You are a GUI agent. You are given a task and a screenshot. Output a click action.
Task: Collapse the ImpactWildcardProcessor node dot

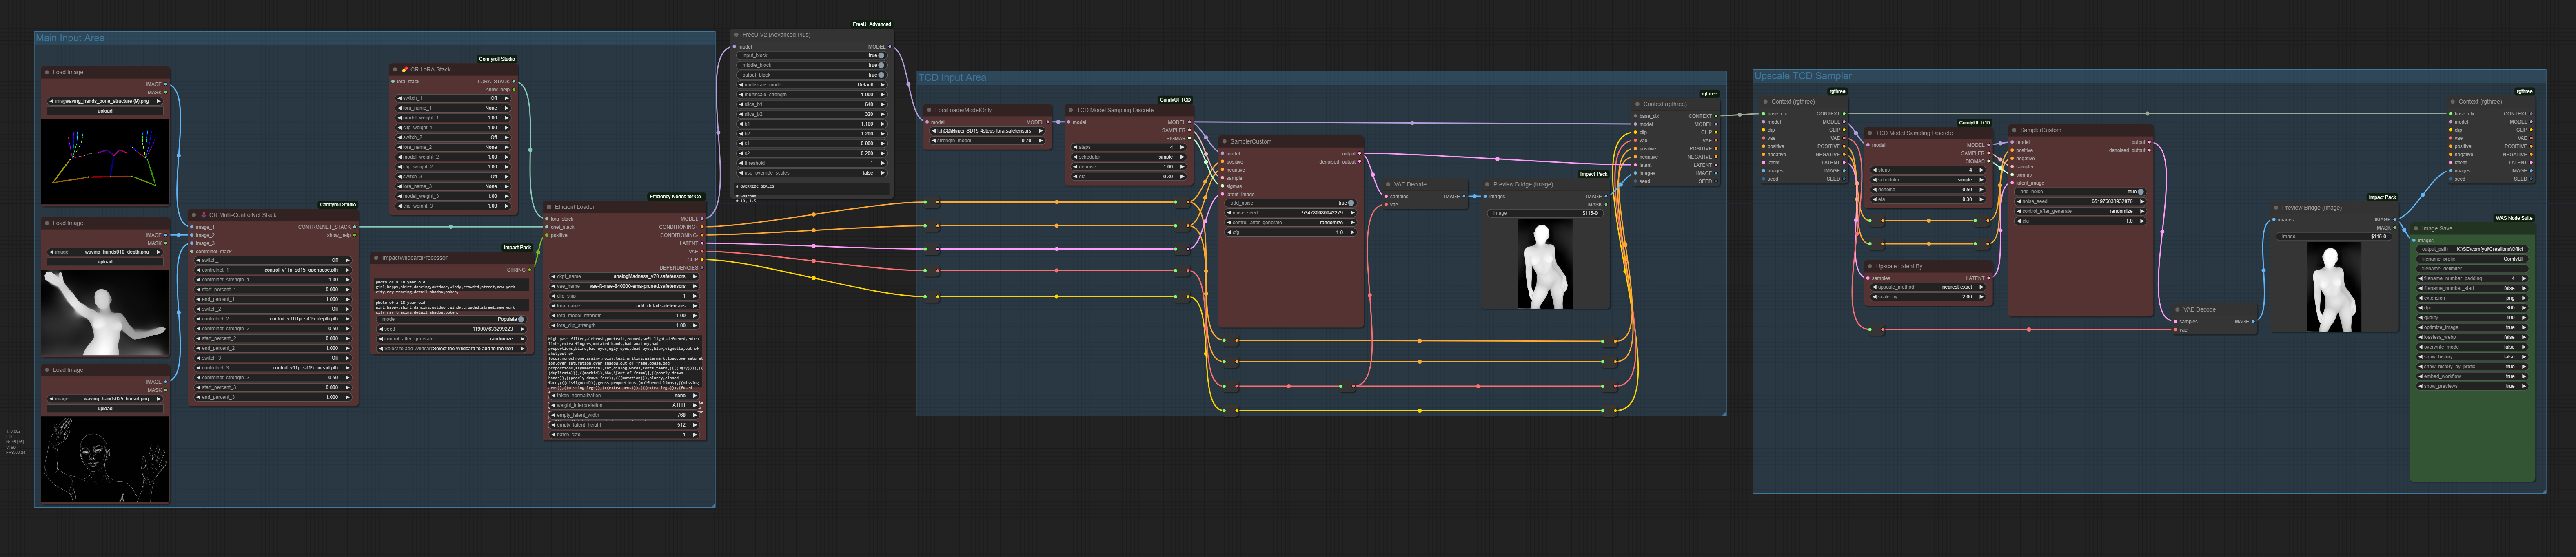pyautogui.click(x=376, y=258)
